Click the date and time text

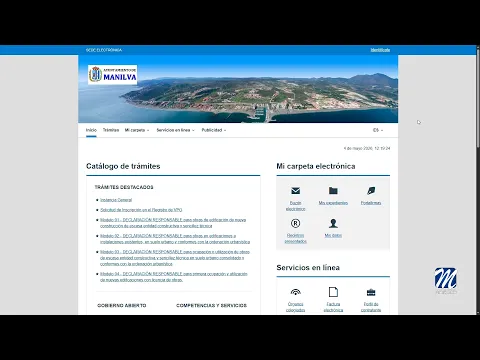[x=367, y=148]
